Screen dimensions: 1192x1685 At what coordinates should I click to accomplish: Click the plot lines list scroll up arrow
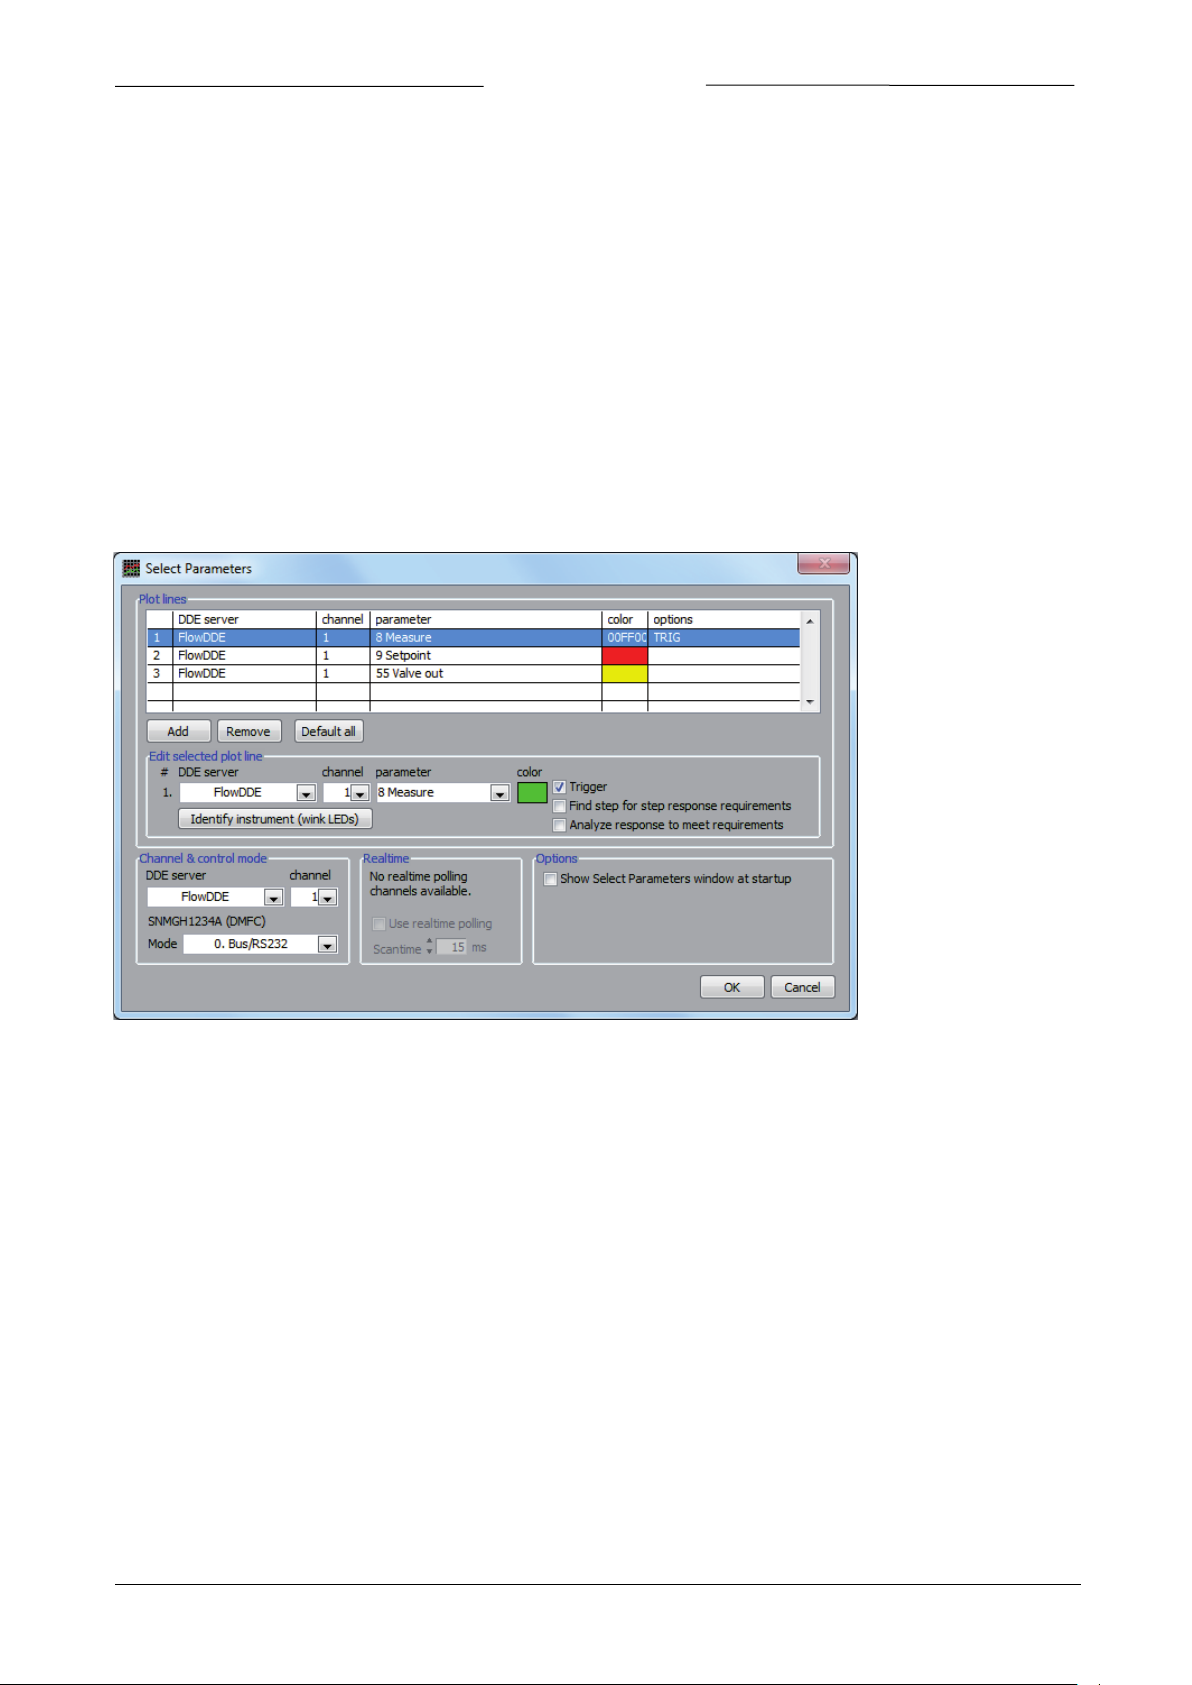pyautogui.click(x=810, y=621)
